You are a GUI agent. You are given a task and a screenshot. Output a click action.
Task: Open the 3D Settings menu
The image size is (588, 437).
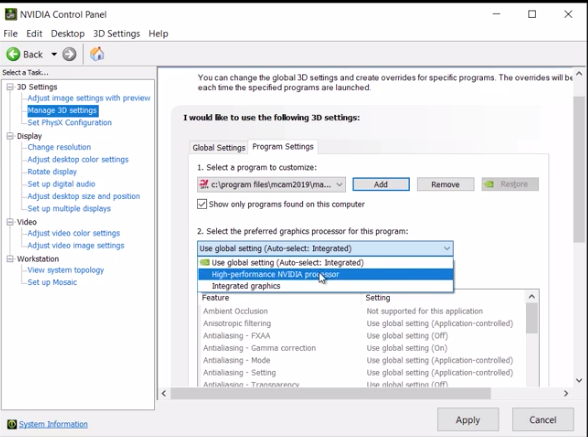click(x=116, y=34)
